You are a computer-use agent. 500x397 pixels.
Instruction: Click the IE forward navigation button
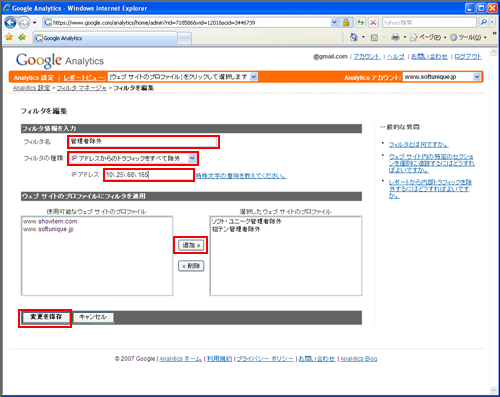coord(24,23)
